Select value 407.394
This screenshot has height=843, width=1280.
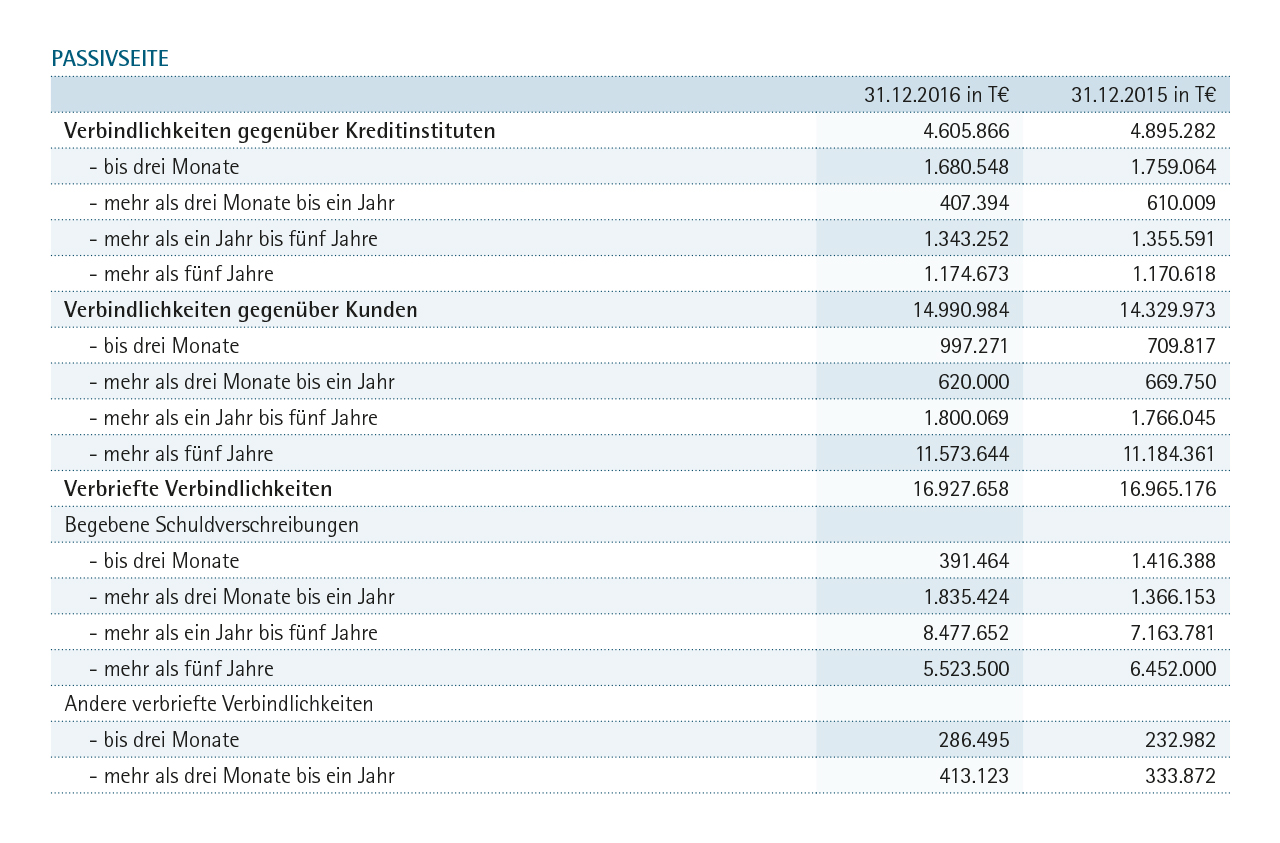point(975,203)
